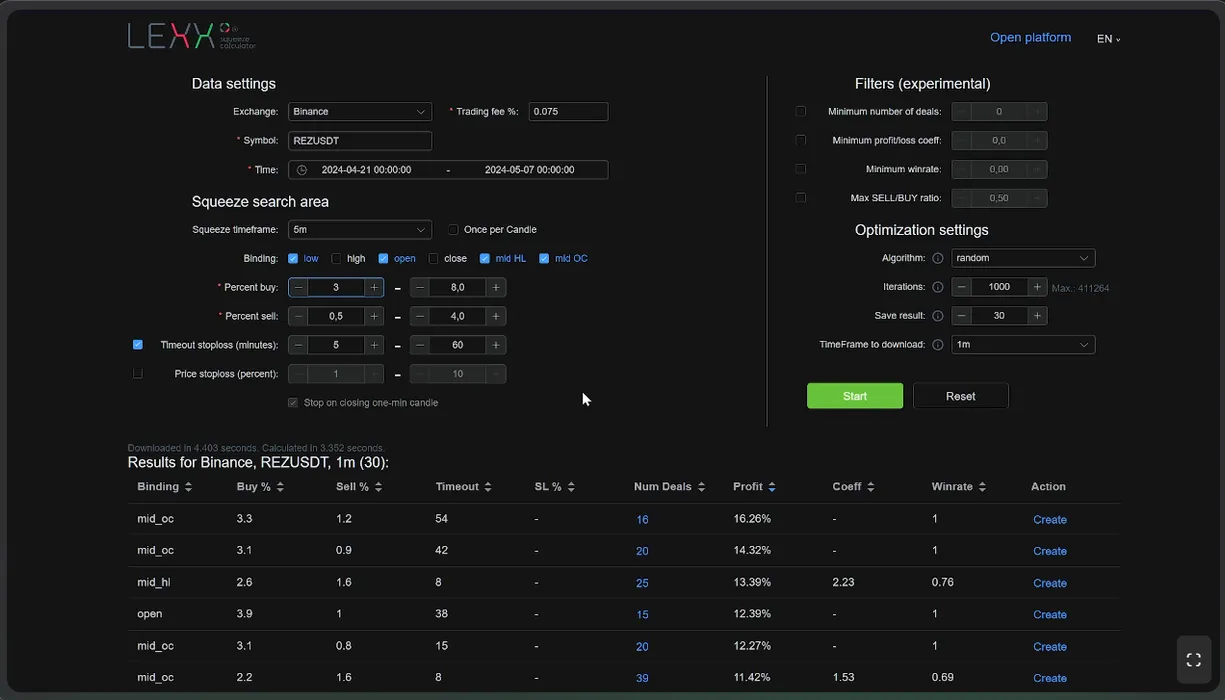Click the green Start button
The width and height of the screenshot is (1225, 700).
(855, 396)
